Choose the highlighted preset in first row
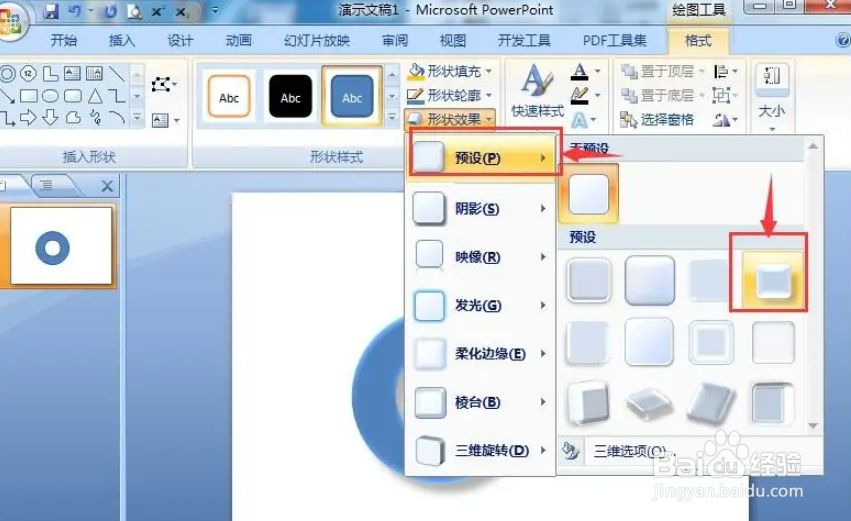 click(772, 281)
